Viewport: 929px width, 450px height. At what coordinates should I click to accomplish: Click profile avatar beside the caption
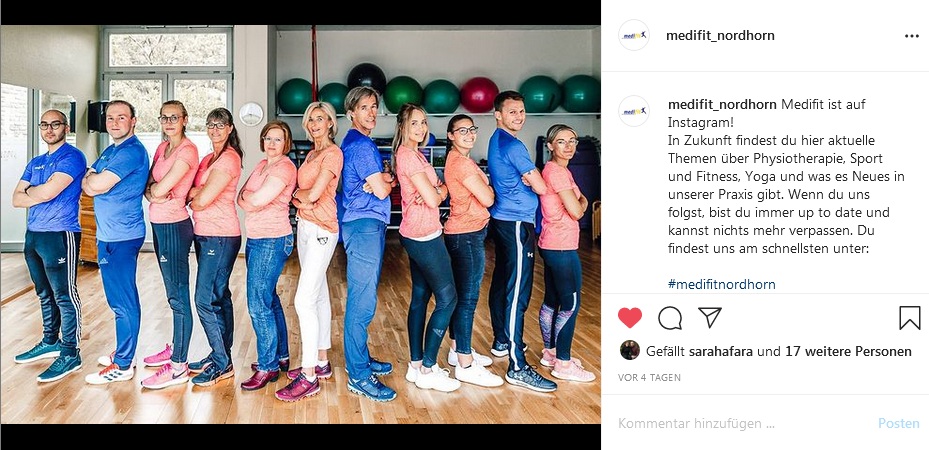pyautogui.click(x=634, y=111)
